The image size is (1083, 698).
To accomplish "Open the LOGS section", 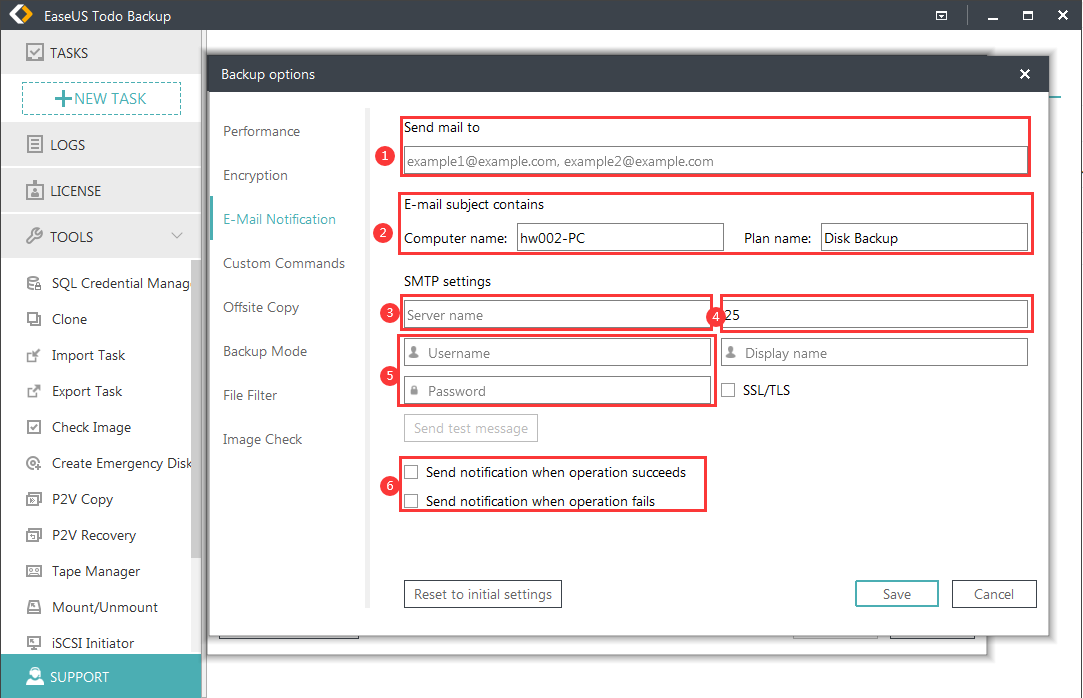I will (101, 144).
